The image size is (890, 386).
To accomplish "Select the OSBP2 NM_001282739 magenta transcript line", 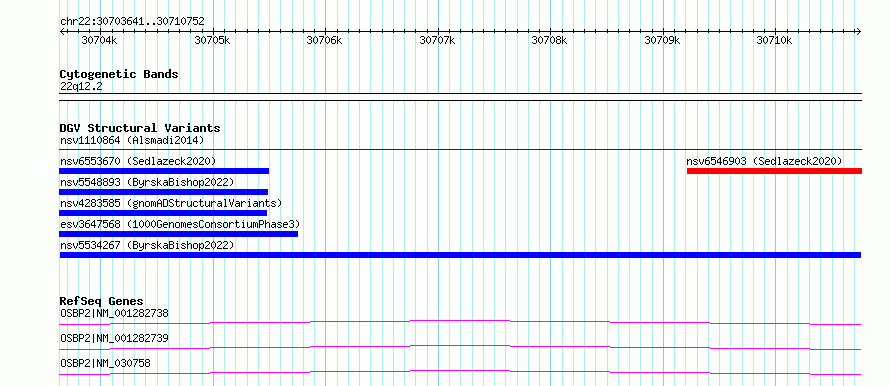I will pos(460,347).
